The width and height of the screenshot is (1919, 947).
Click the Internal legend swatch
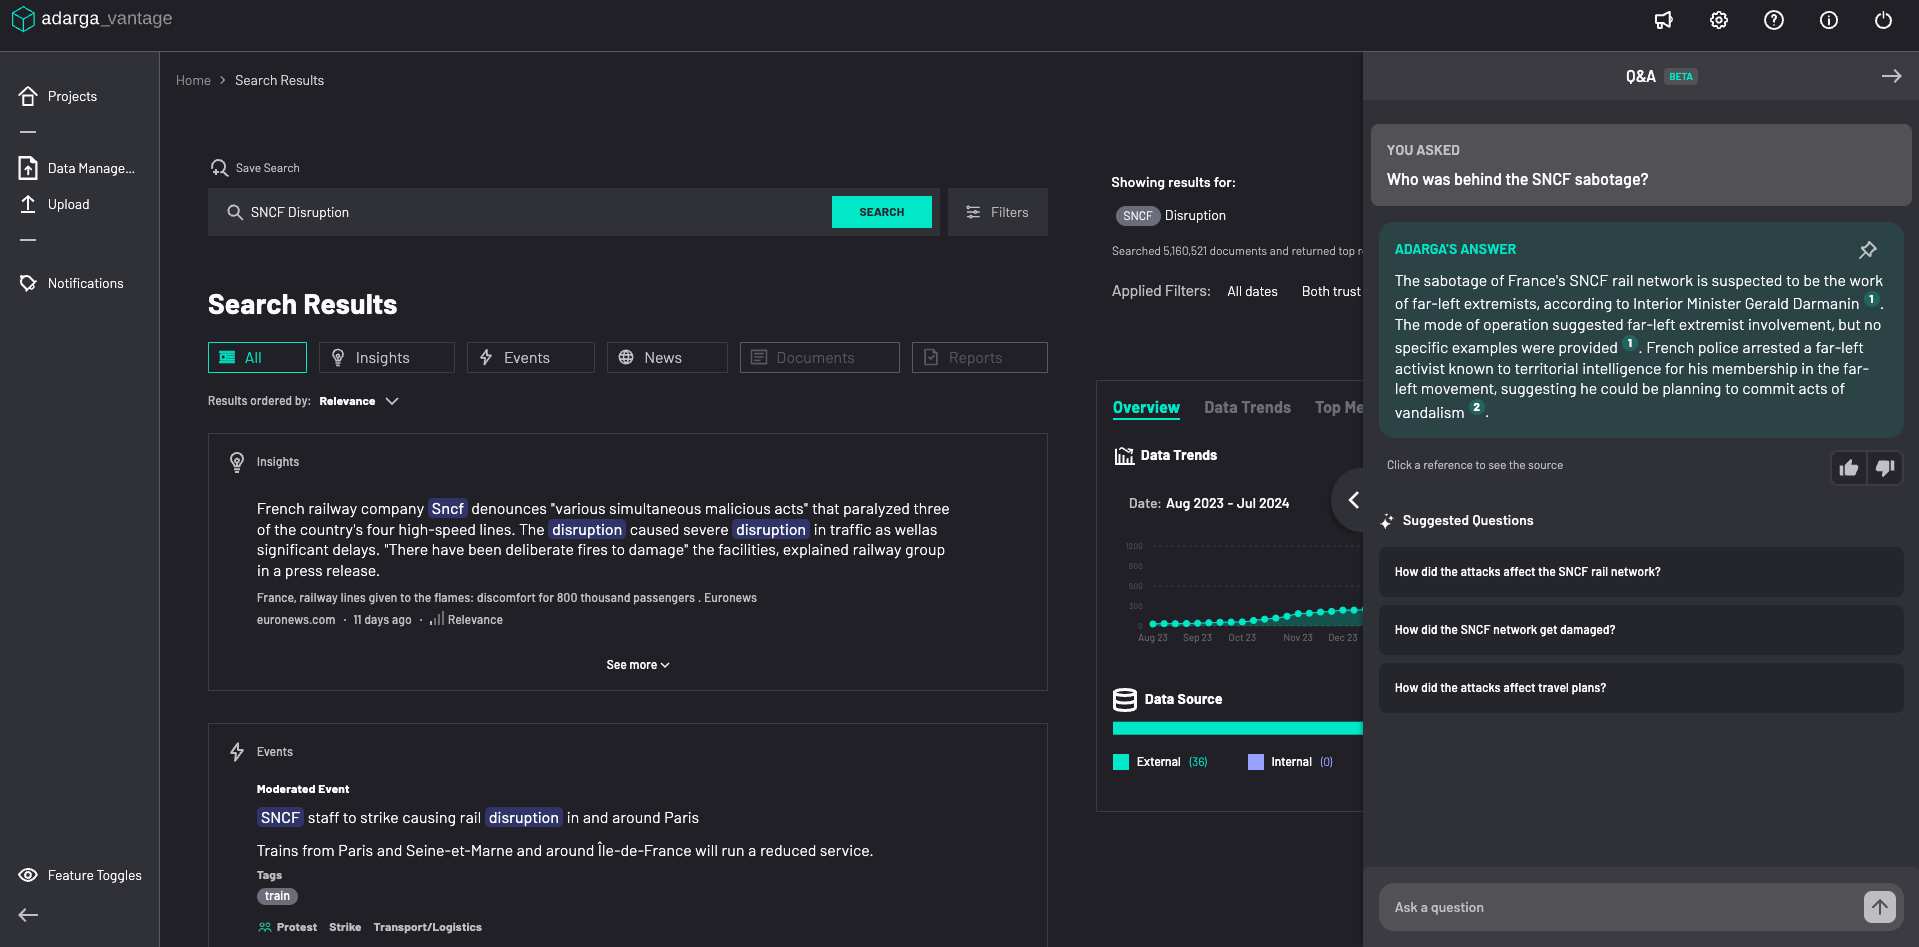coord(1256,762)
